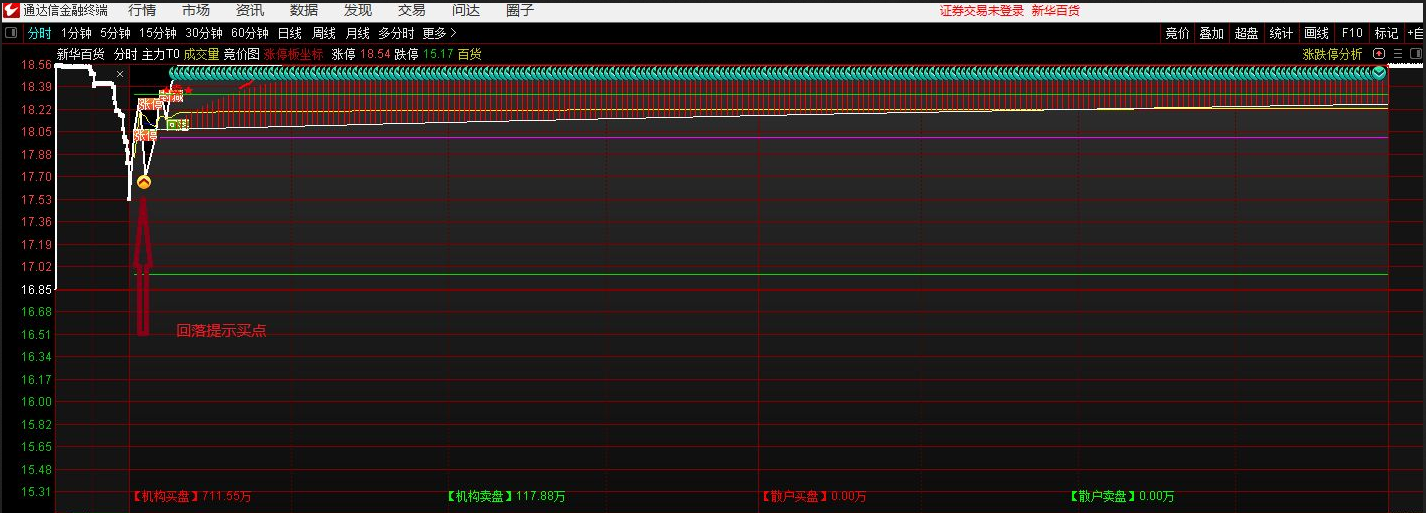Click the last teal chevron marker at the chart's right end
The image size is (1426, 513).
pos(1380,72)
